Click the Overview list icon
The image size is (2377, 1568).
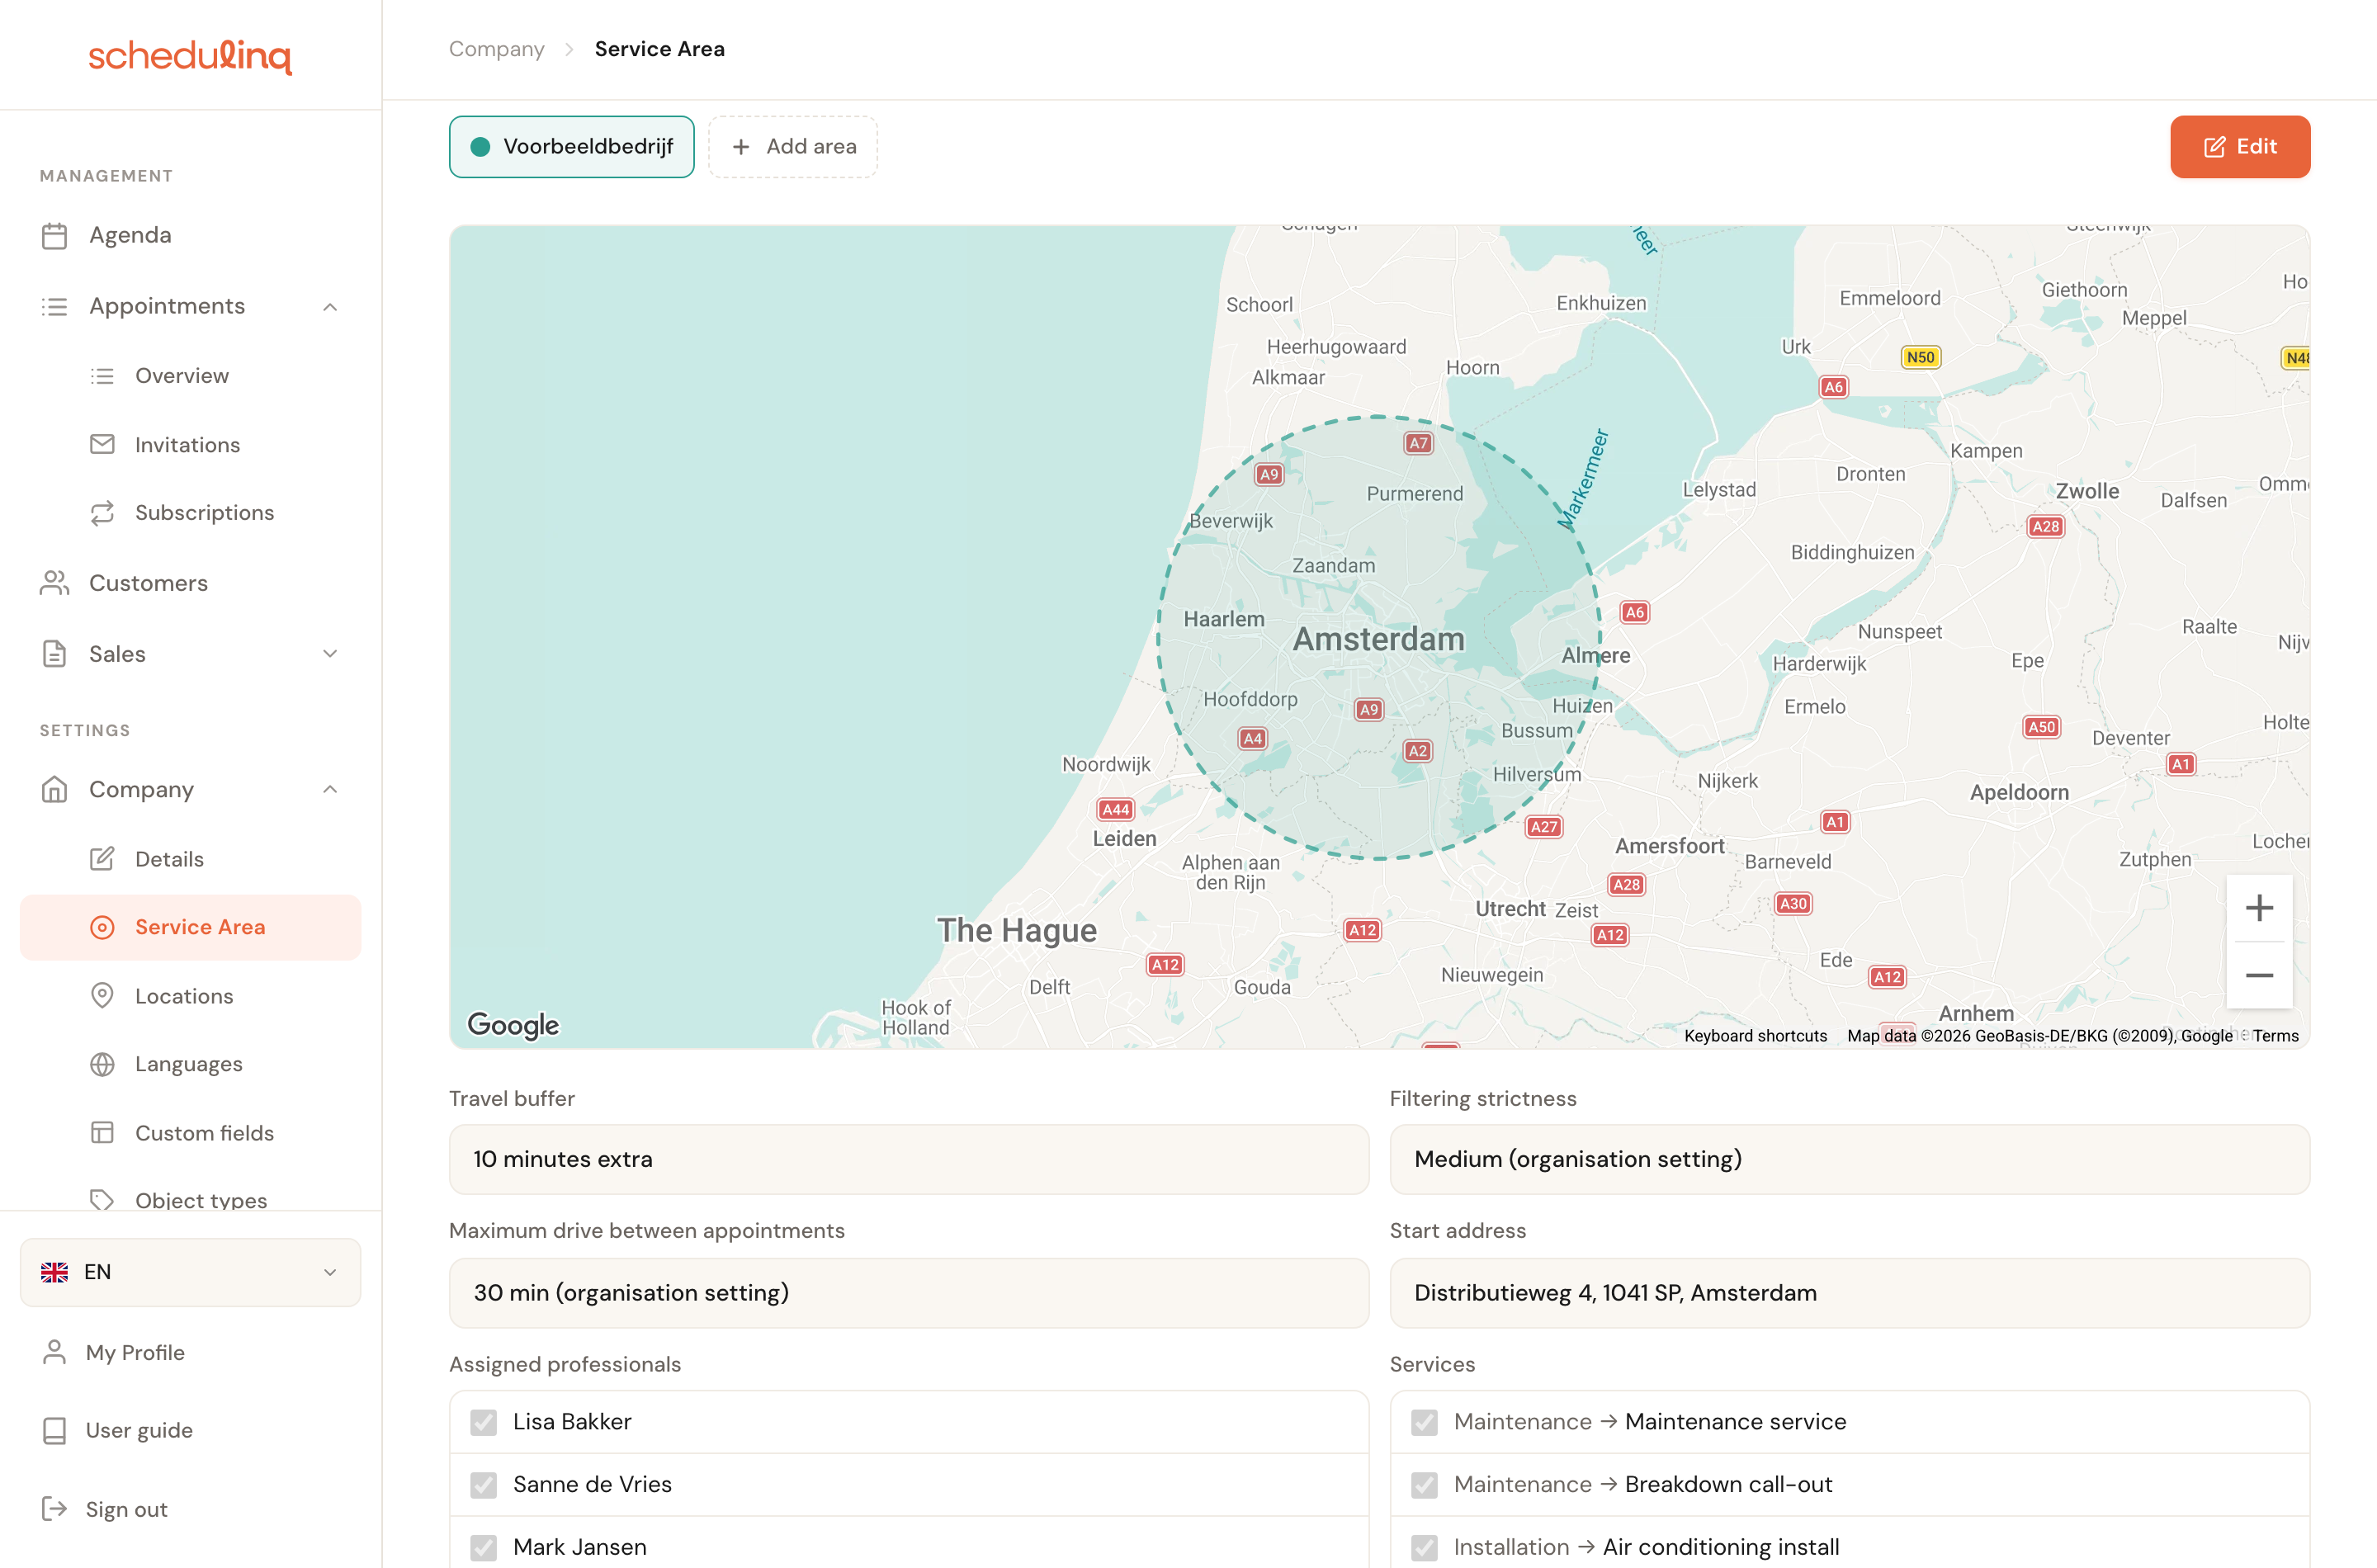coord(102,376)
